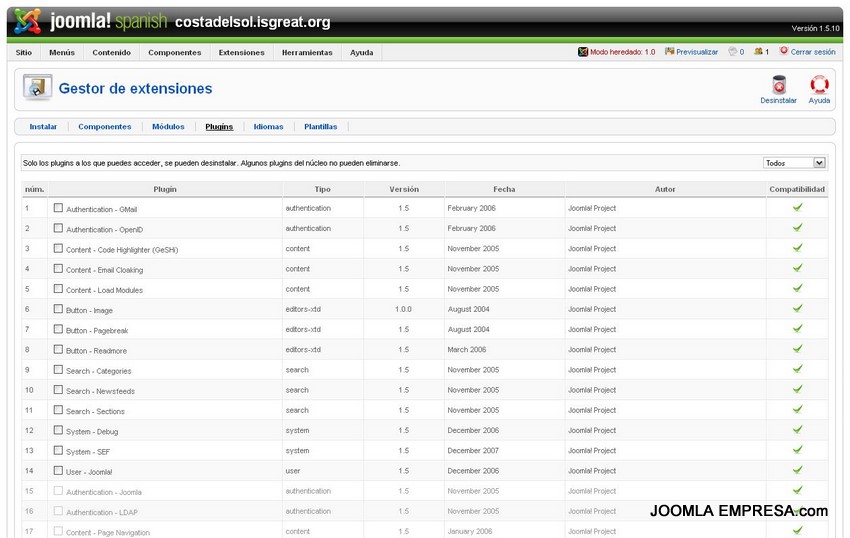Viewport: 850px width, 538px height.
Task: Click compatibility checkmark for Button - Pagebreak
Action: [797, 329]
